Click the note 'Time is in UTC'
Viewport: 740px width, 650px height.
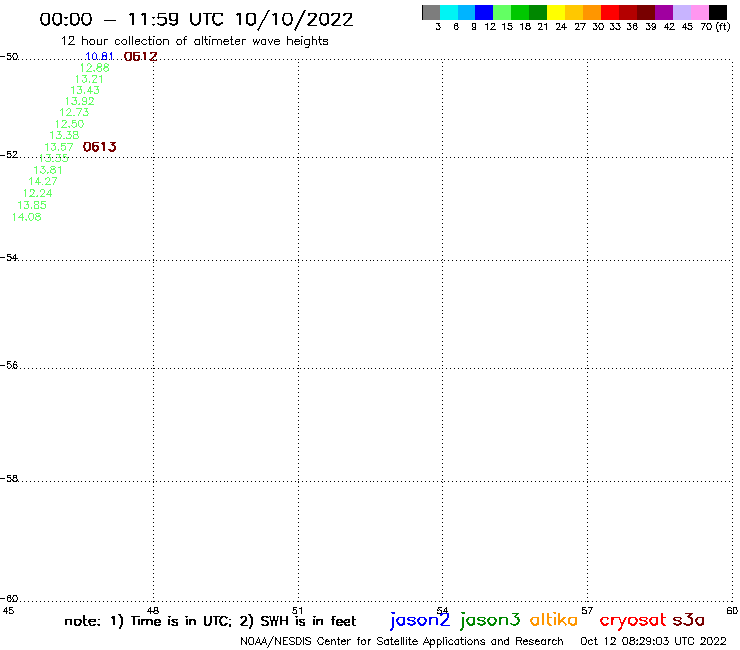(181, 621)
